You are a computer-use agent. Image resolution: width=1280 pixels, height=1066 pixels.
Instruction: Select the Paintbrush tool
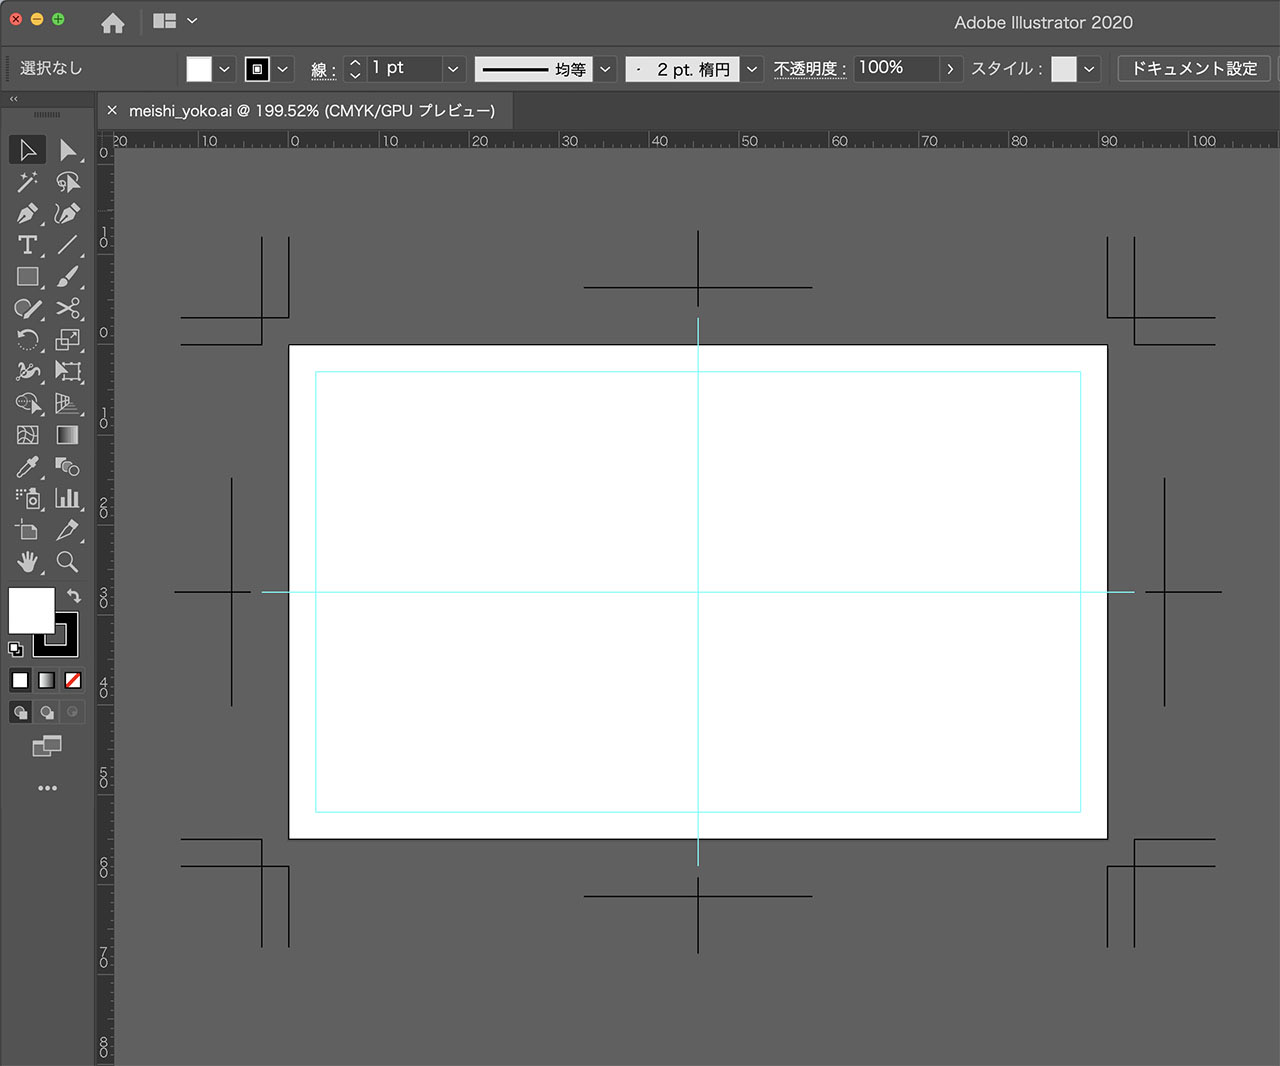pyautogui.click(x=67, y=277)
